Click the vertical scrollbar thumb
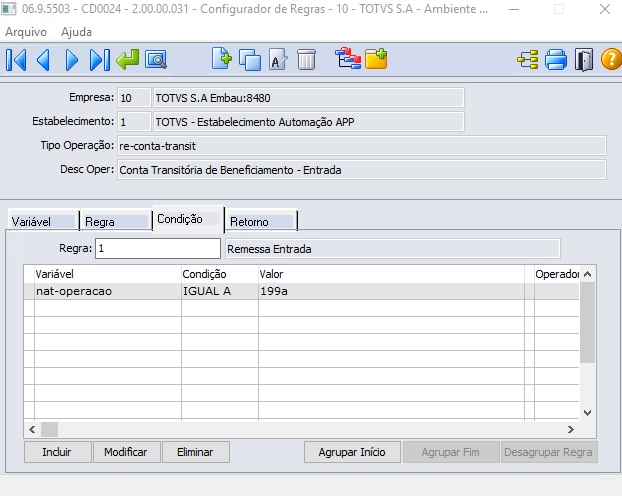 (x=587, y=323)
